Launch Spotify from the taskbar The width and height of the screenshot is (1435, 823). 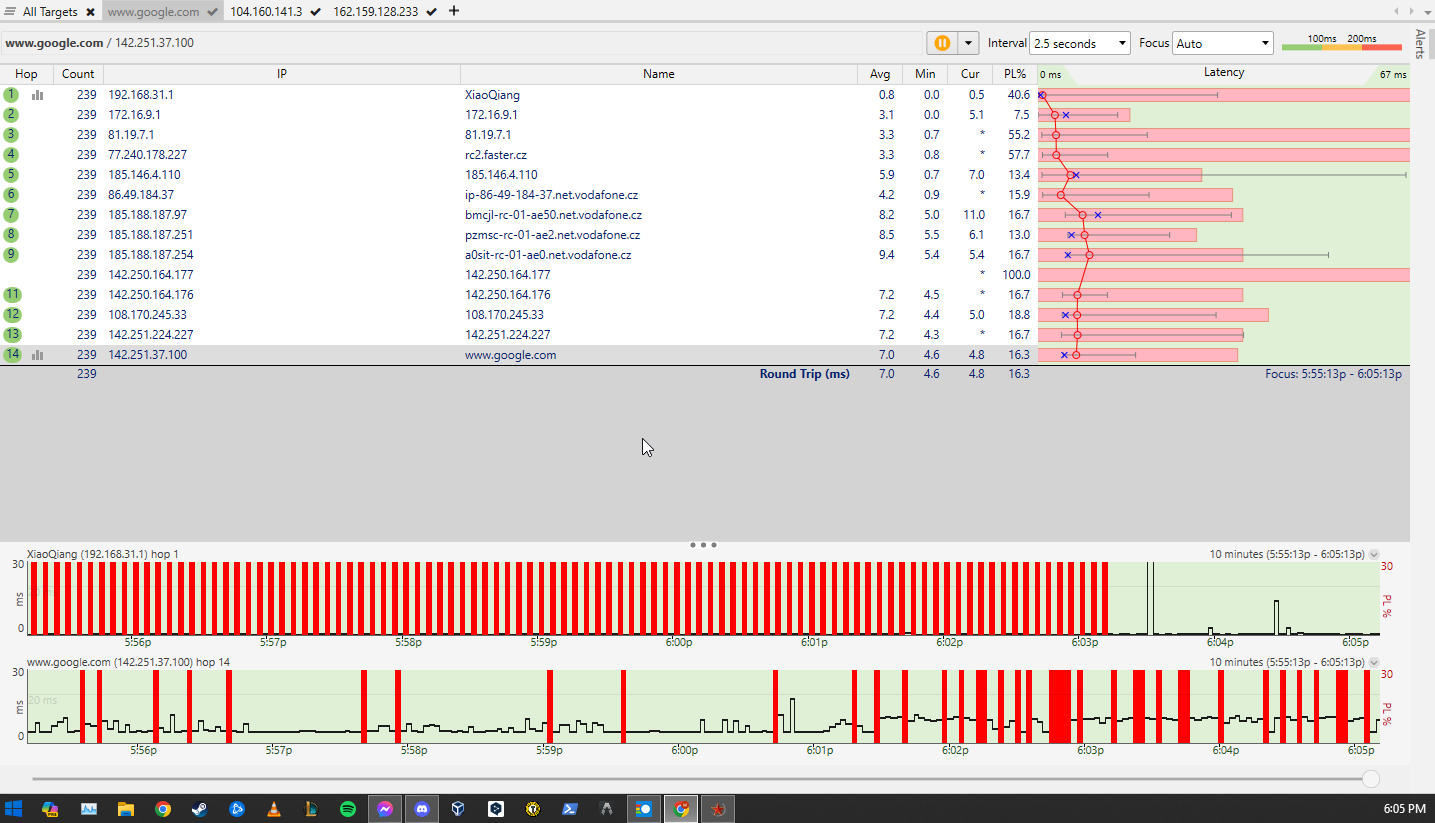[x=347, y=809]
